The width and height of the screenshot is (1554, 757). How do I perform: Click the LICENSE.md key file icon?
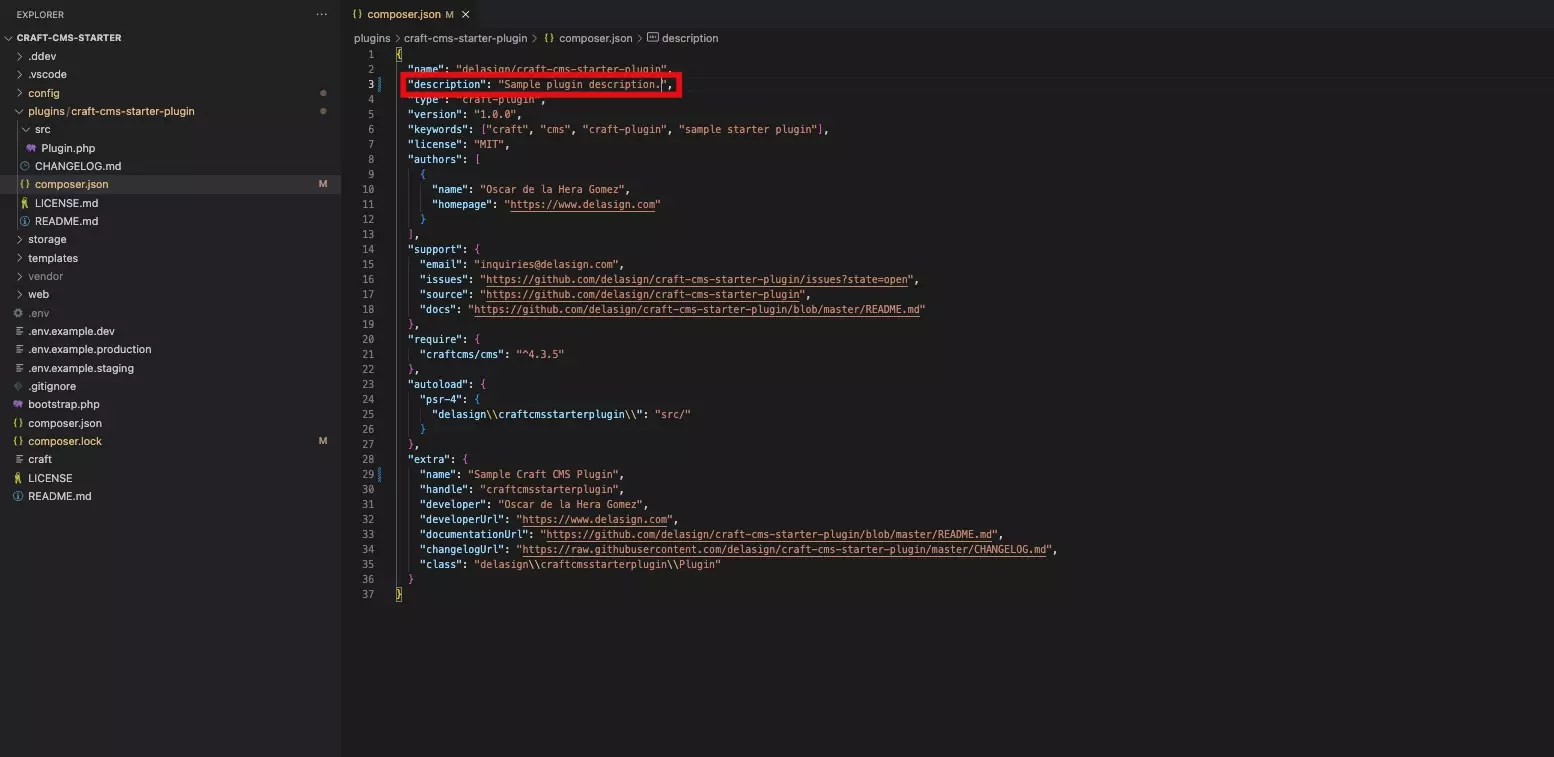point(25,203)
